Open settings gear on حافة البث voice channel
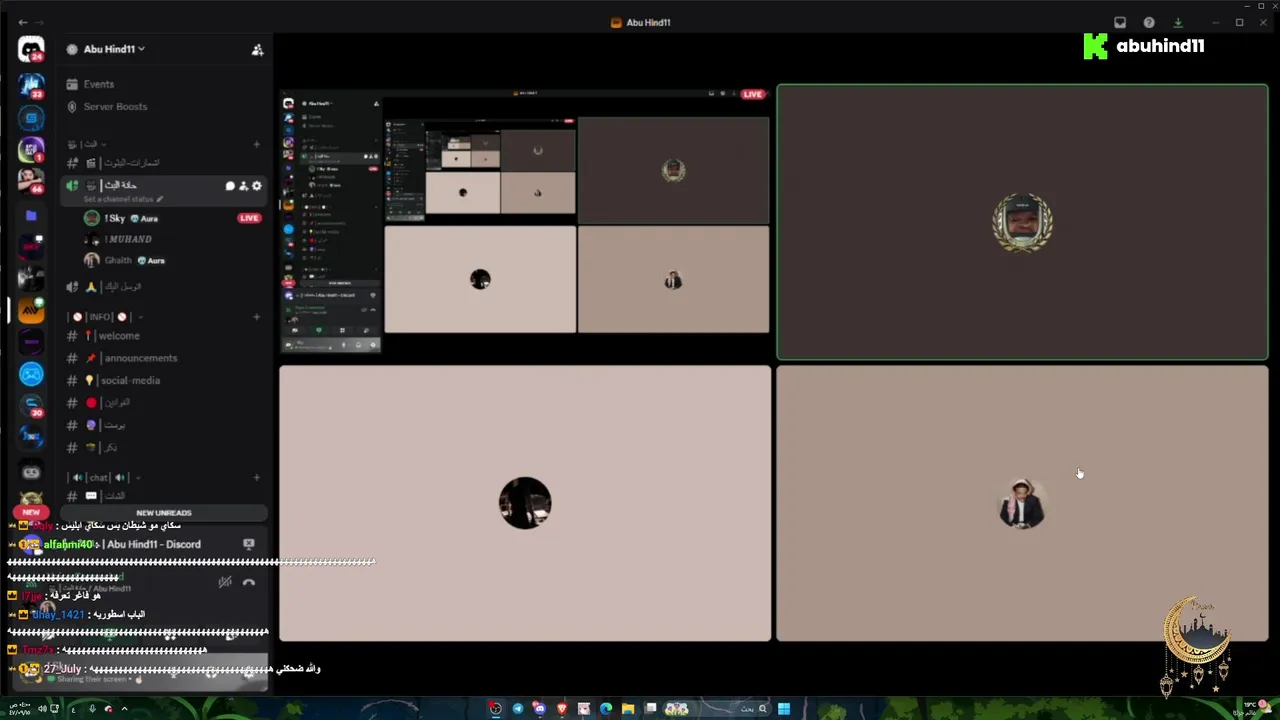 257,186
